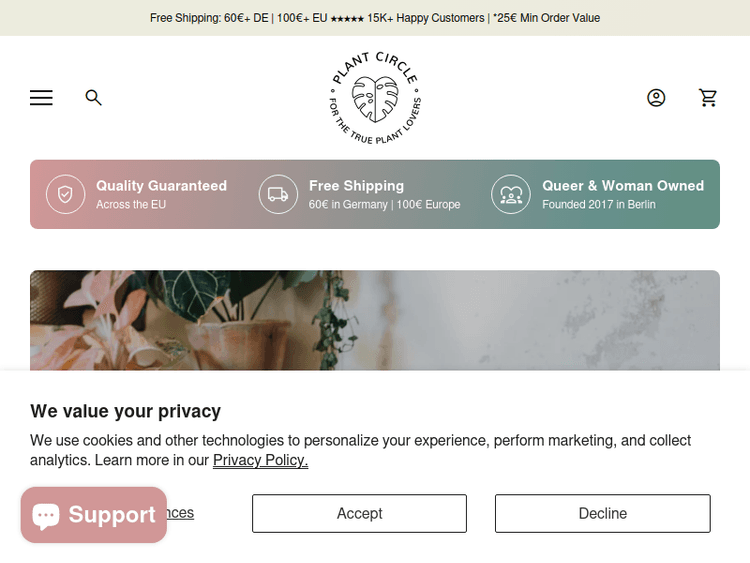This screenshot has height=563, width=750.
Task: Open the Privacy Policy link
Action: tap(260, 460)
